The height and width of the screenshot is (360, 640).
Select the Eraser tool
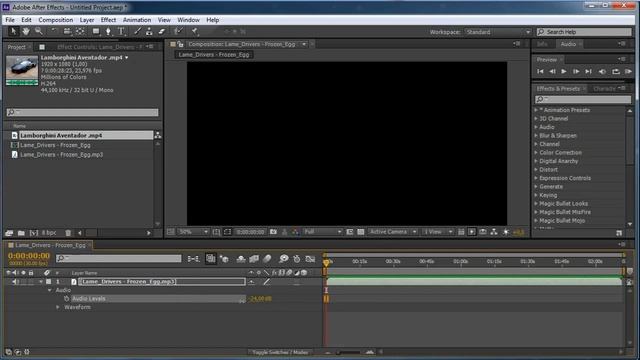[x=162, y=31]
